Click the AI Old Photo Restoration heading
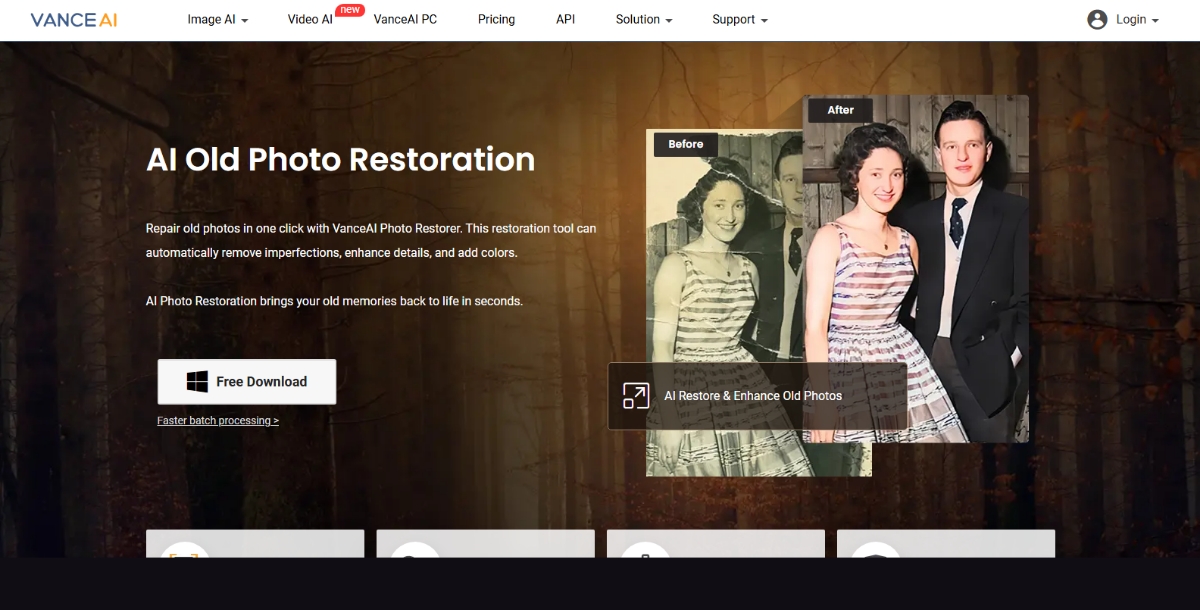Screen dimensions: 1200x610 340,159
